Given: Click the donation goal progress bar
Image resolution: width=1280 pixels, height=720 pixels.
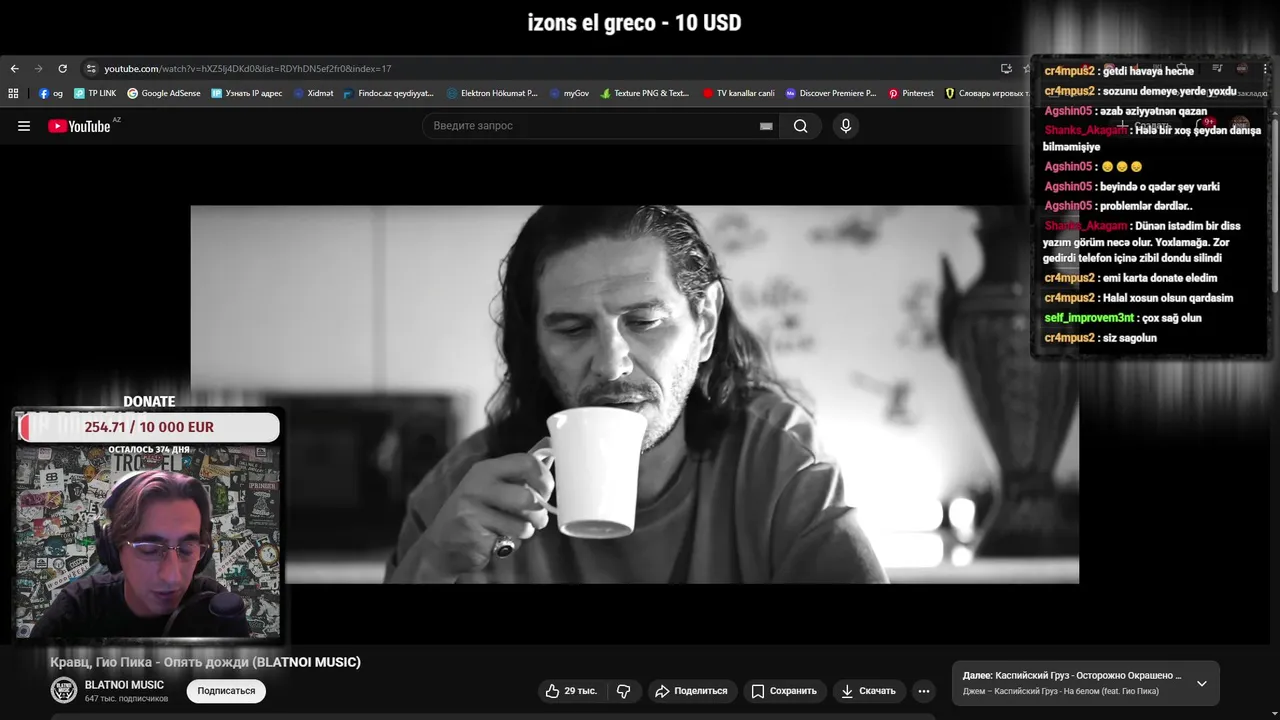Looking at the screenshot, I should click(x=149, y=427).
